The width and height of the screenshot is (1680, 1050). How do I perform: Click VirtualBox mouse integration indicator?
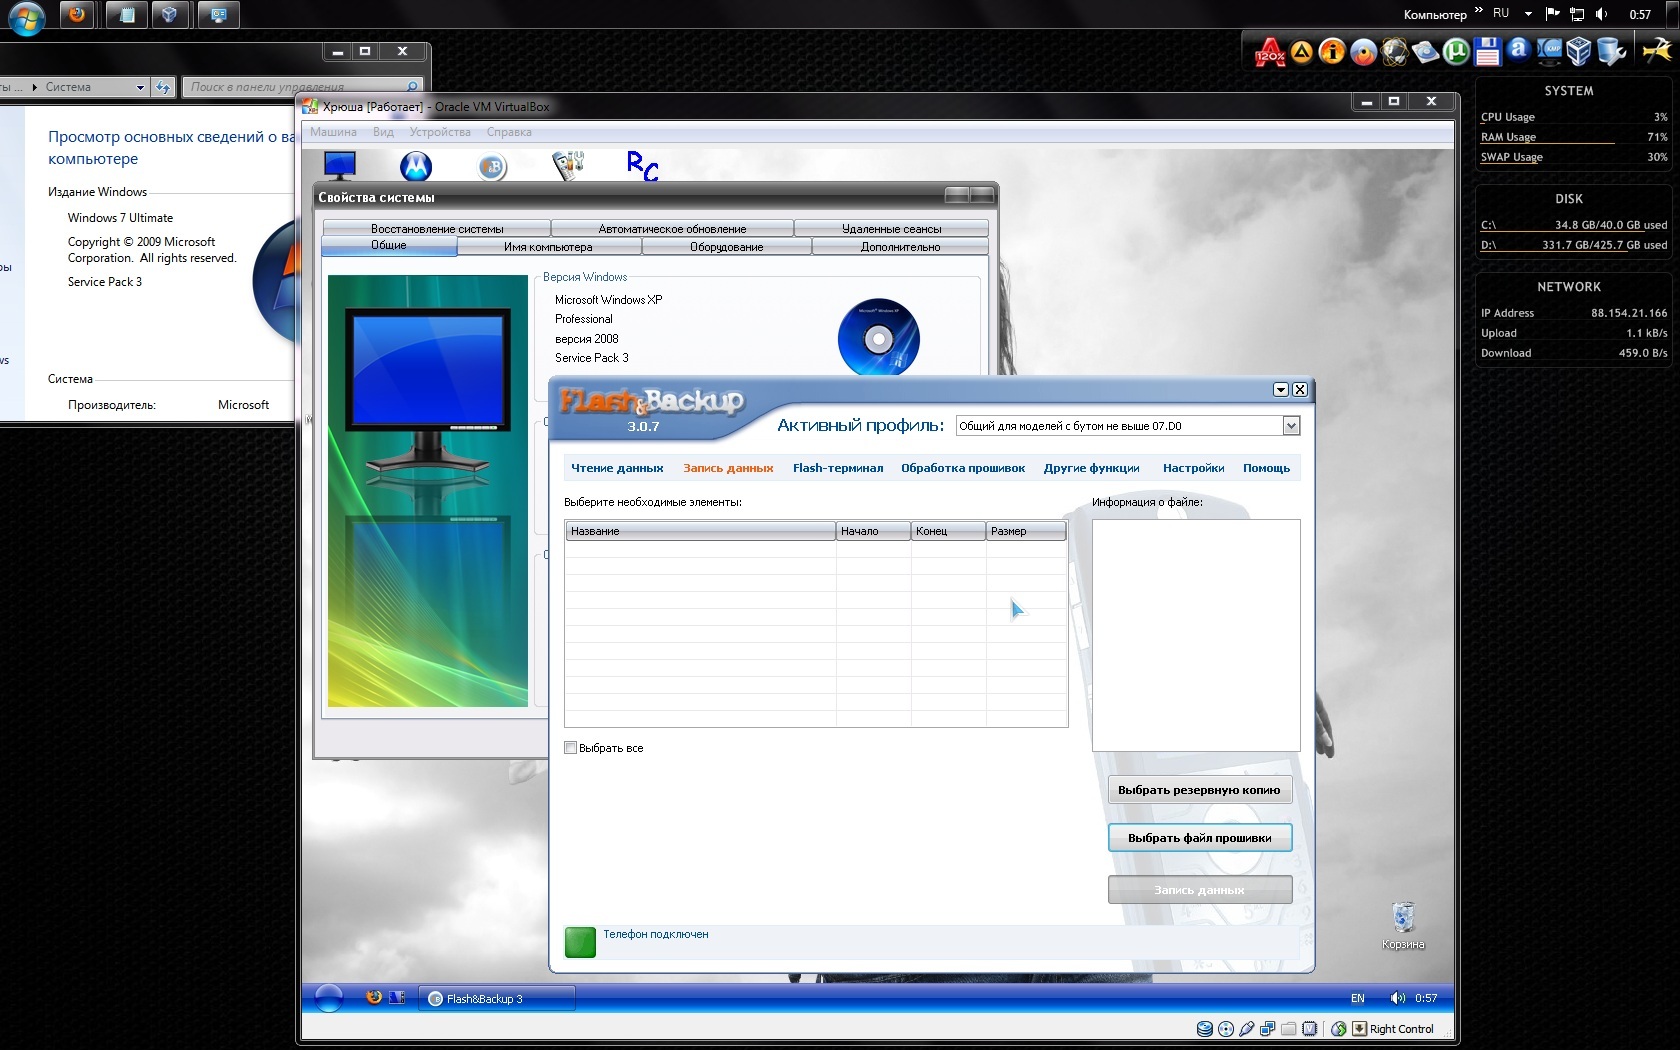point(1338,1029)
